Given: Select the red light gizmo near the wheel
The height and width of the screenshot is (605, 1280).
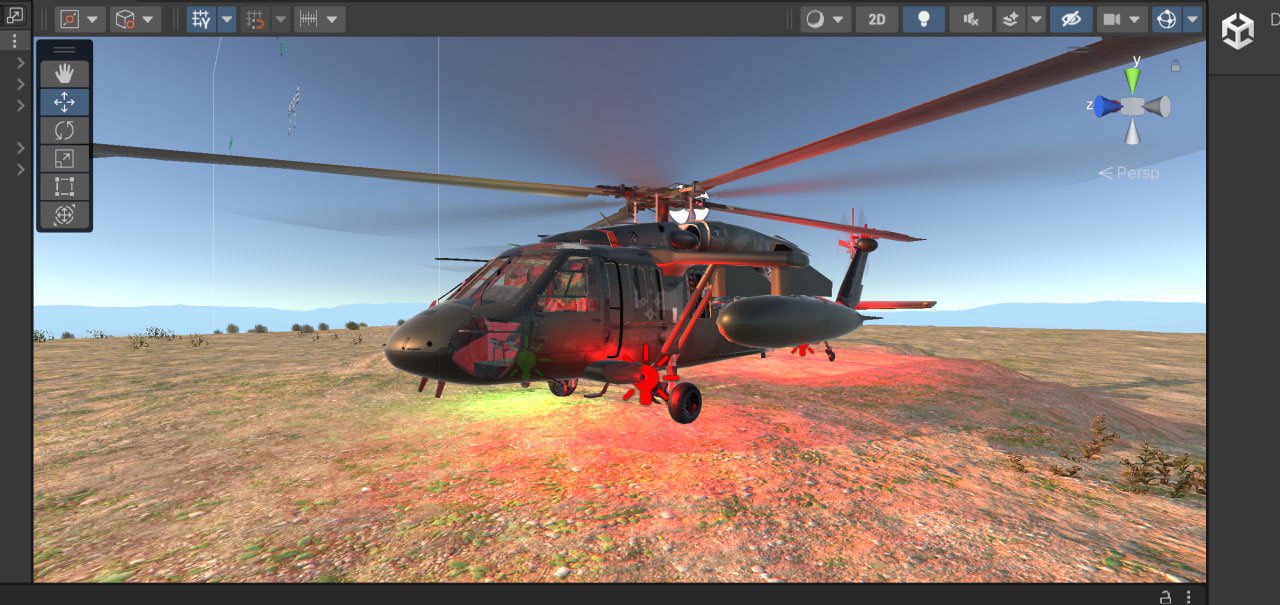Looking at the screenshot, I should tap(646, 381).
